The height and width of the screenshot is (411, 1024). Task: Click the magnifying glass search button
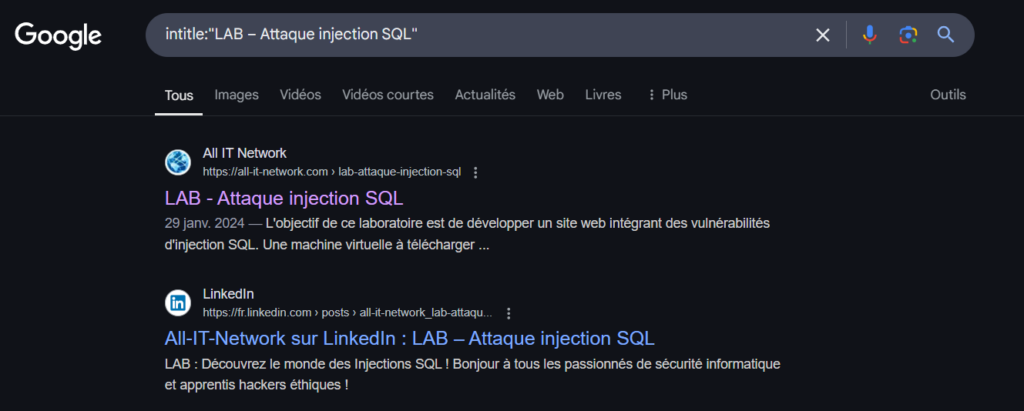click(x=945, y=35)
